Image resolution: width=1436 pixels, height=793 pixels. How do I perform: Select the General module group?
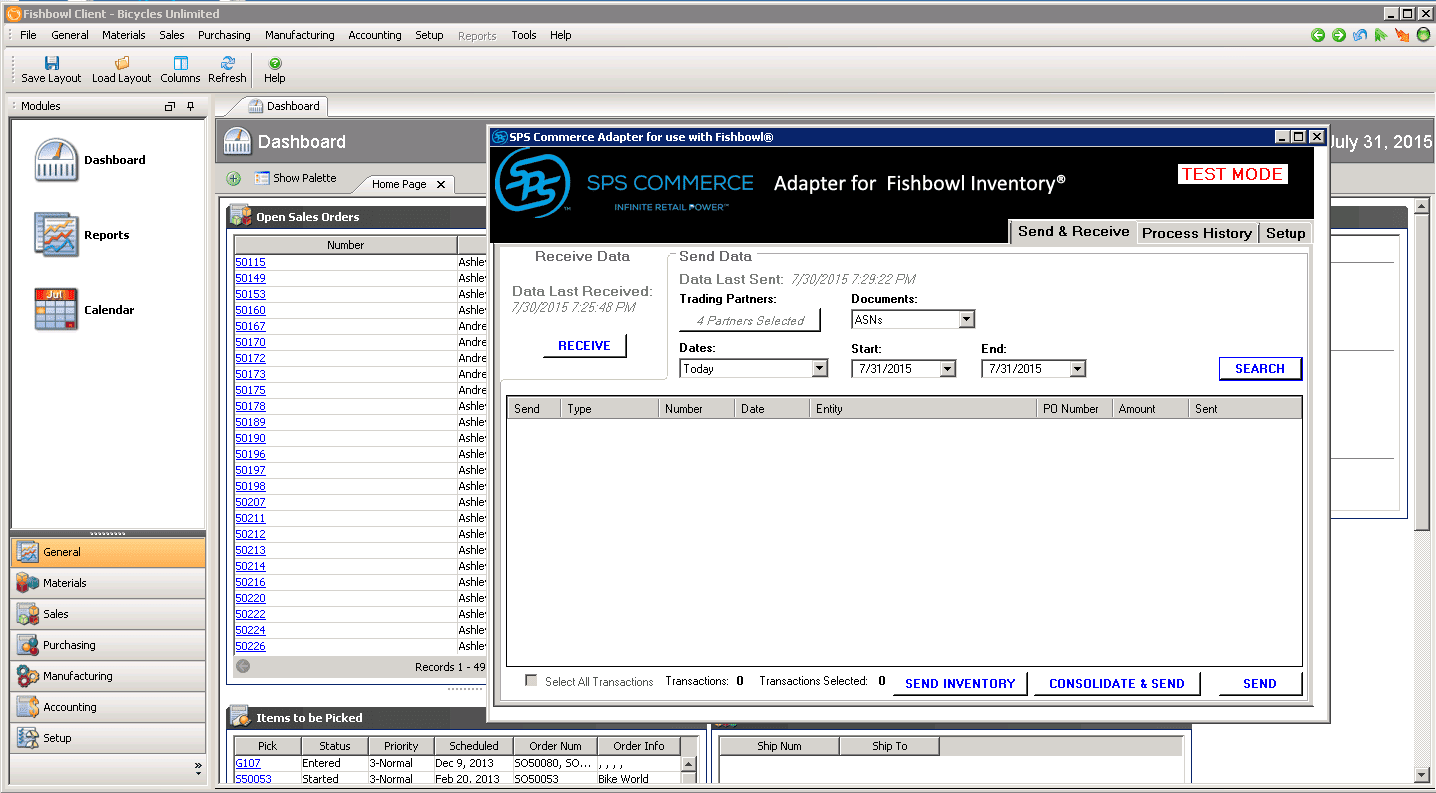pyautogui.click(x=108, y=552)
